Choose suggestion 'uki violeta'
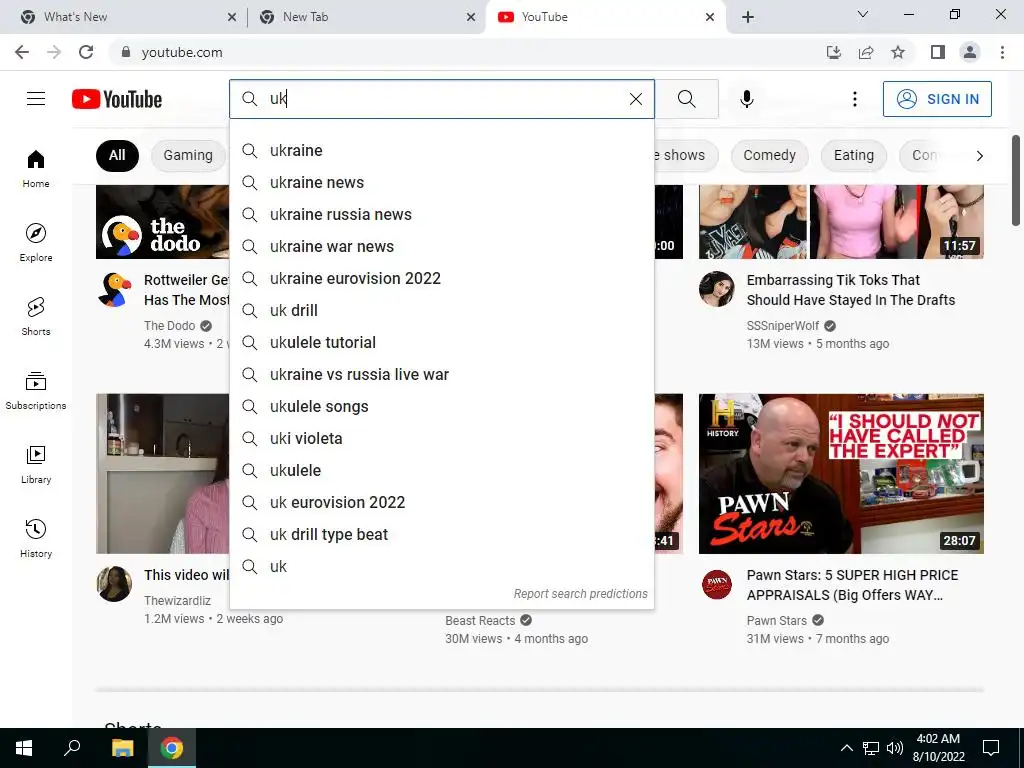 (x=442, y=438)
